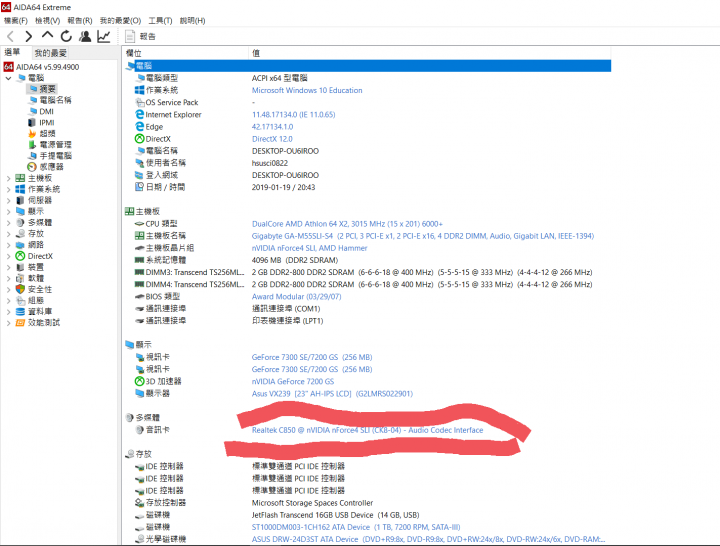This screenshot has height=546, width=720.
Task: Expand the 存放 tree node
Action: click(8, 234)
